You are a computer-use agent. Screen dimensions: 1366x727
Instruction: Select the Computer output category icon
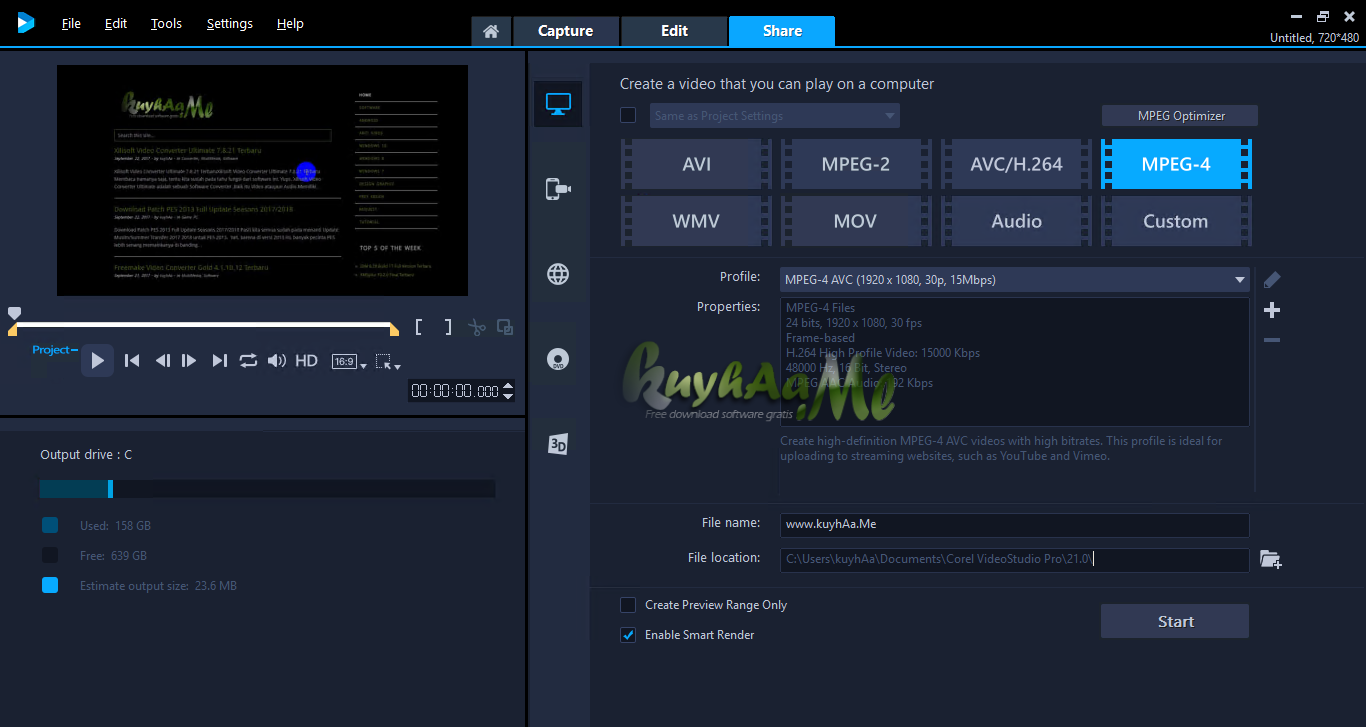click(558, 103)
